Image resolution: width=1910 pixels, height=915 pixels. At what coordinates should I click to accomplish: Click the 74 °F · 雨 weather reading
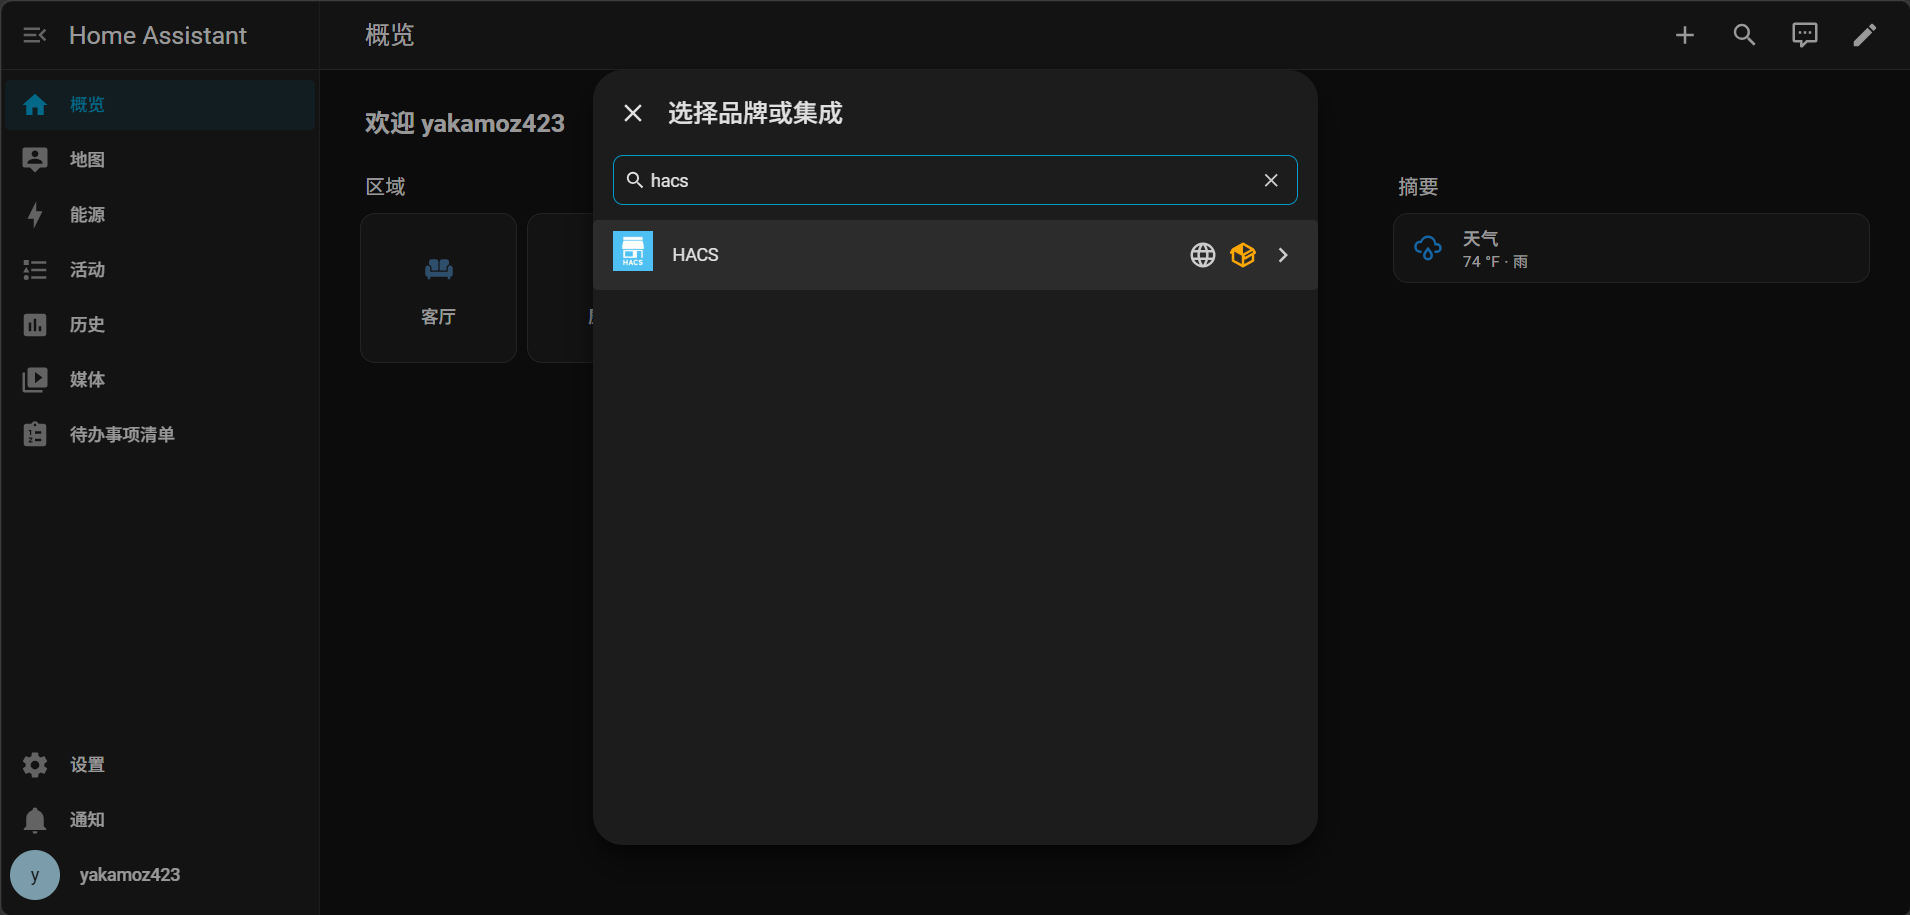[1495, 262]
